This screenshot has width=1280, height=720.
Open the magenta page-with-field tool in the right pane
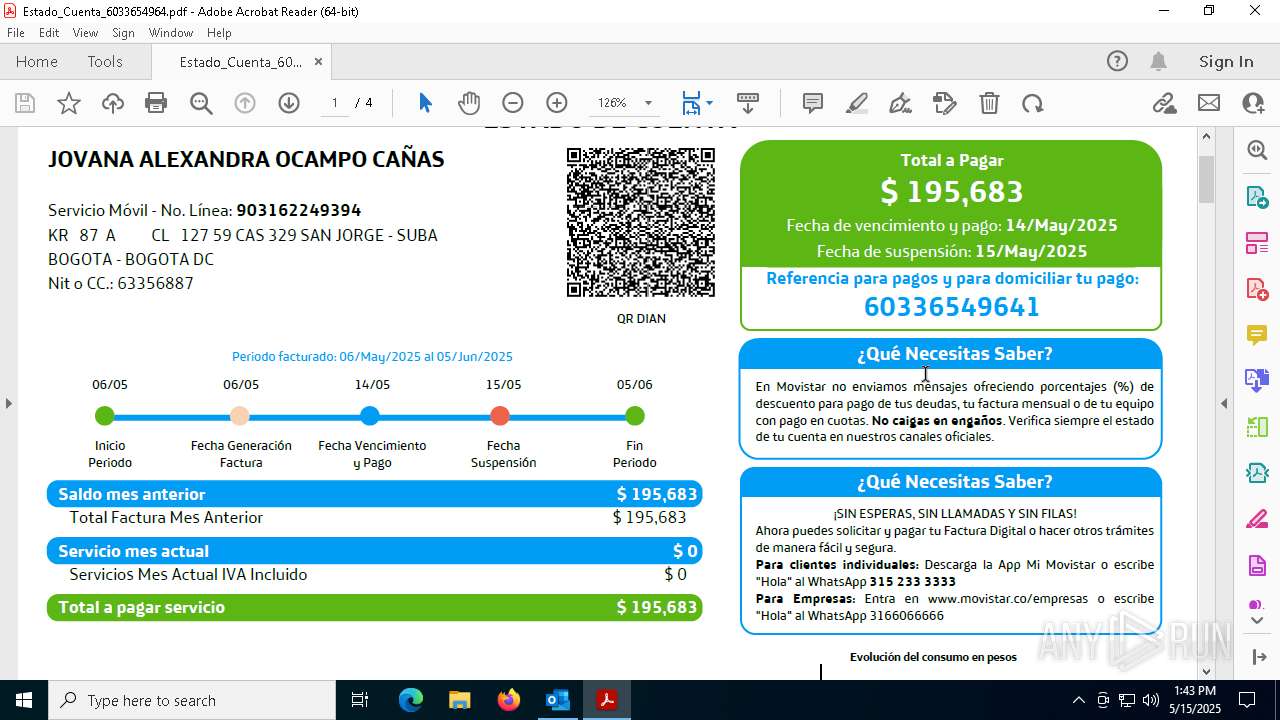[1257, 566]
